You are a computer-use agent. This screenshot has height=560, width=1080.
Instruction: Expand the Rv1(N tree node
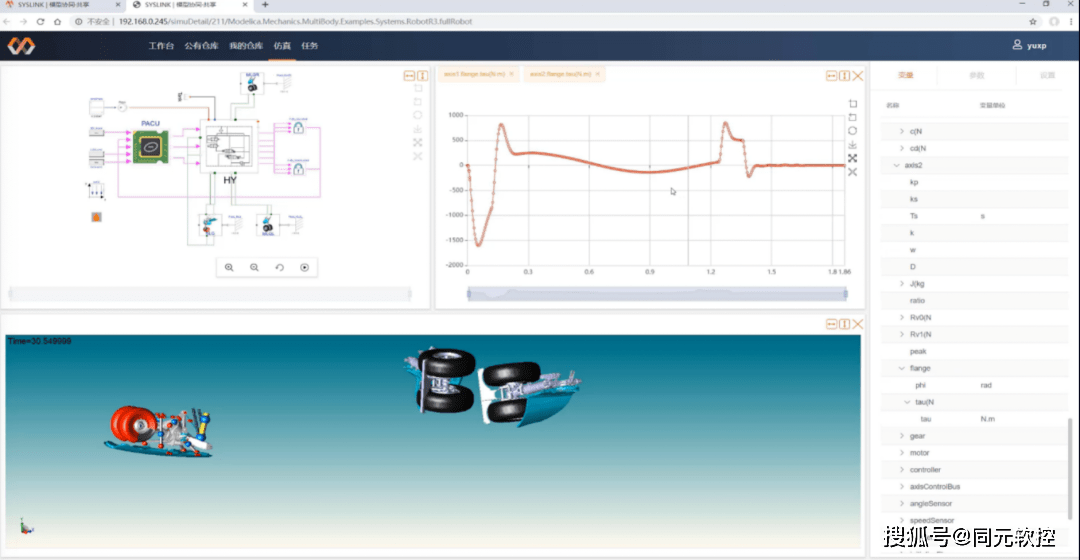point(902,335)
